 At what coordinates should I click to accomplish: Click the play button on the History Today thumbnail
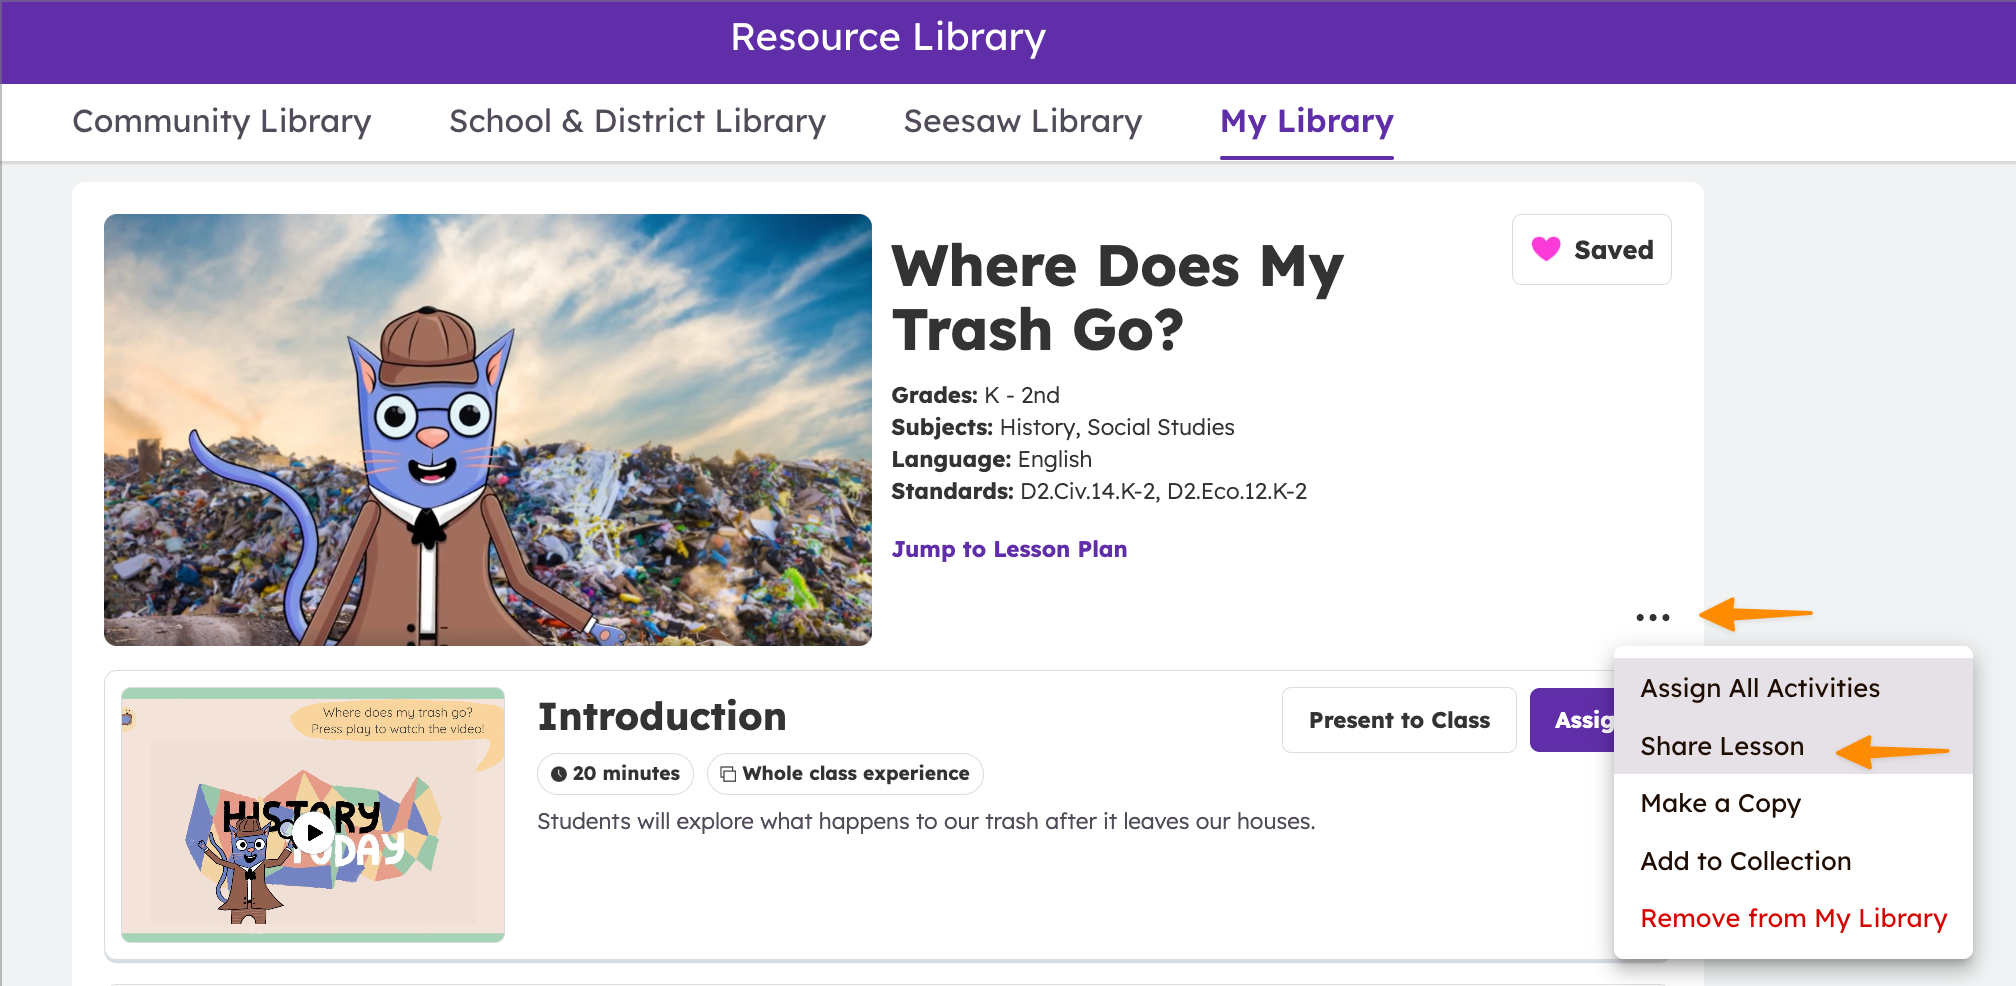click(313, 833)
